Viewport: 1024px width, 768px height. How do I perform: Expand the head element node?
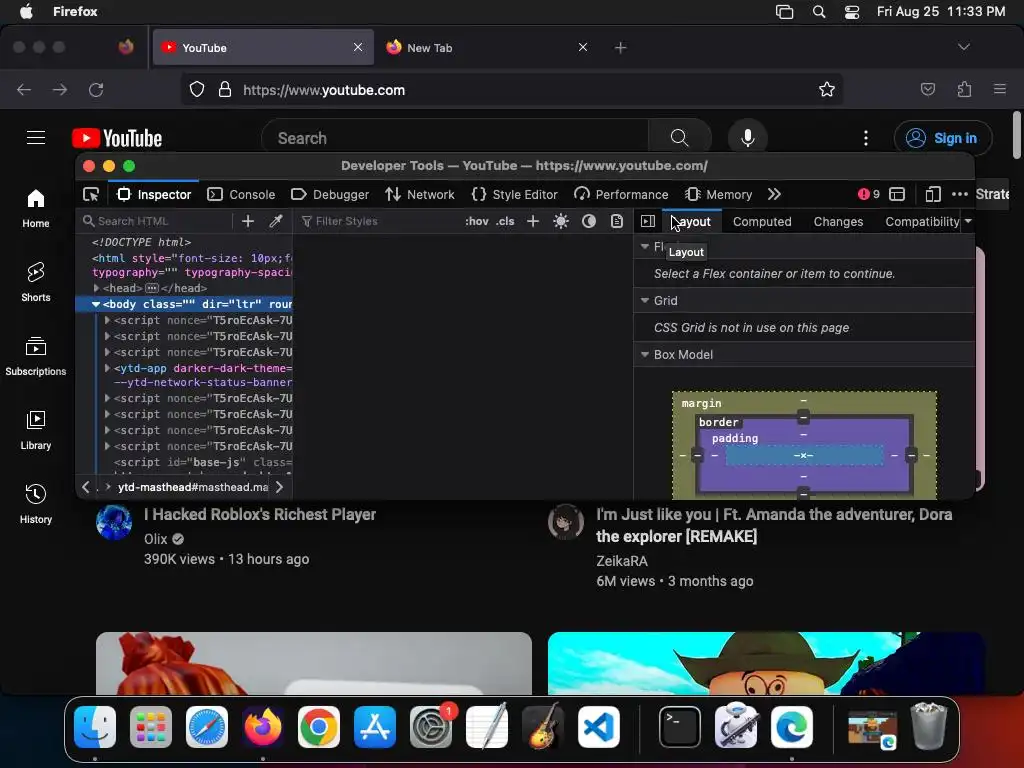pos(97,288)
